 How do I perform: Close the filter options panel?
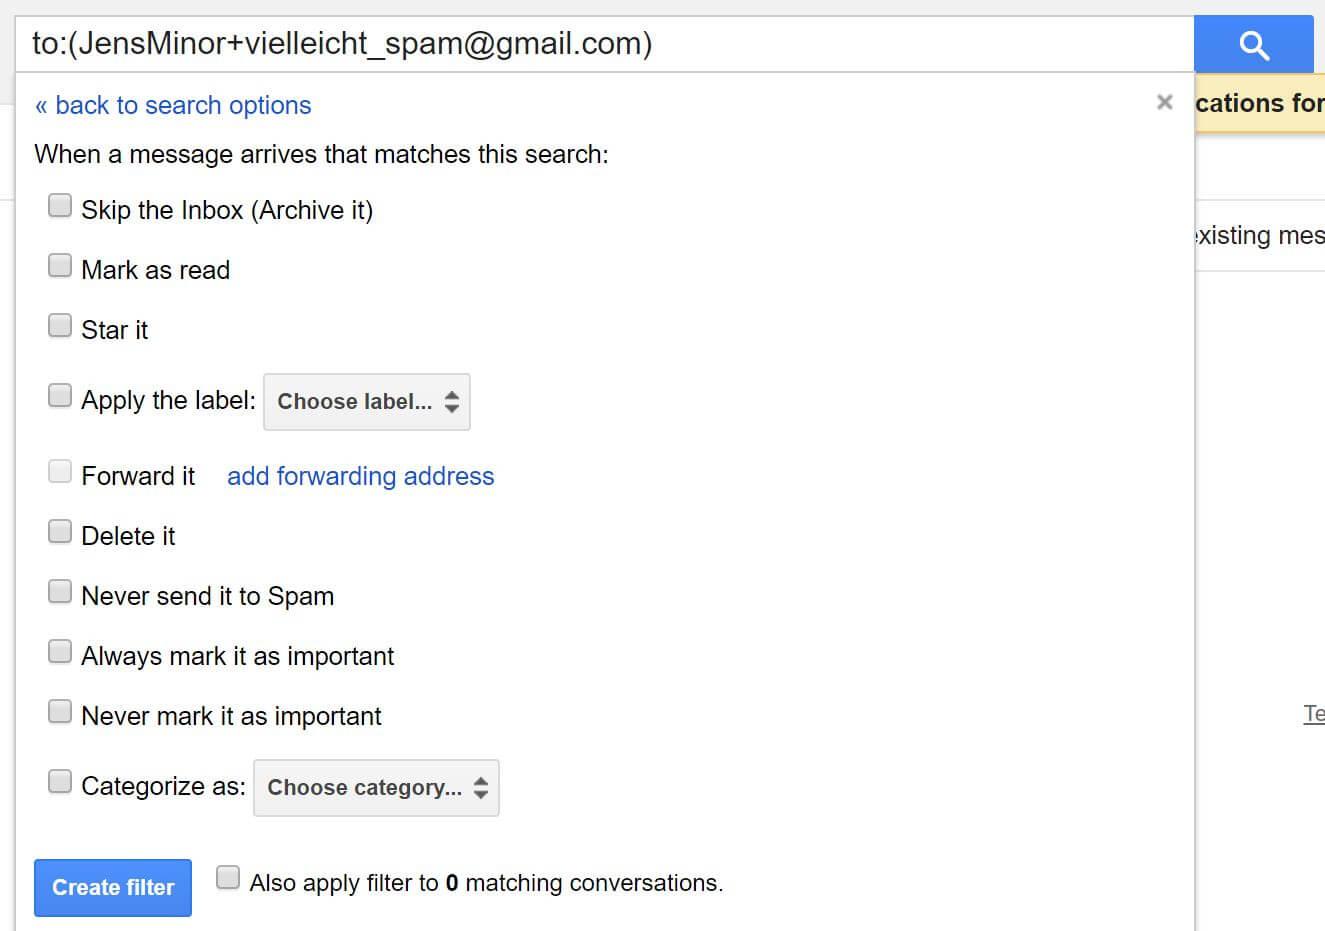[1164, 102]
